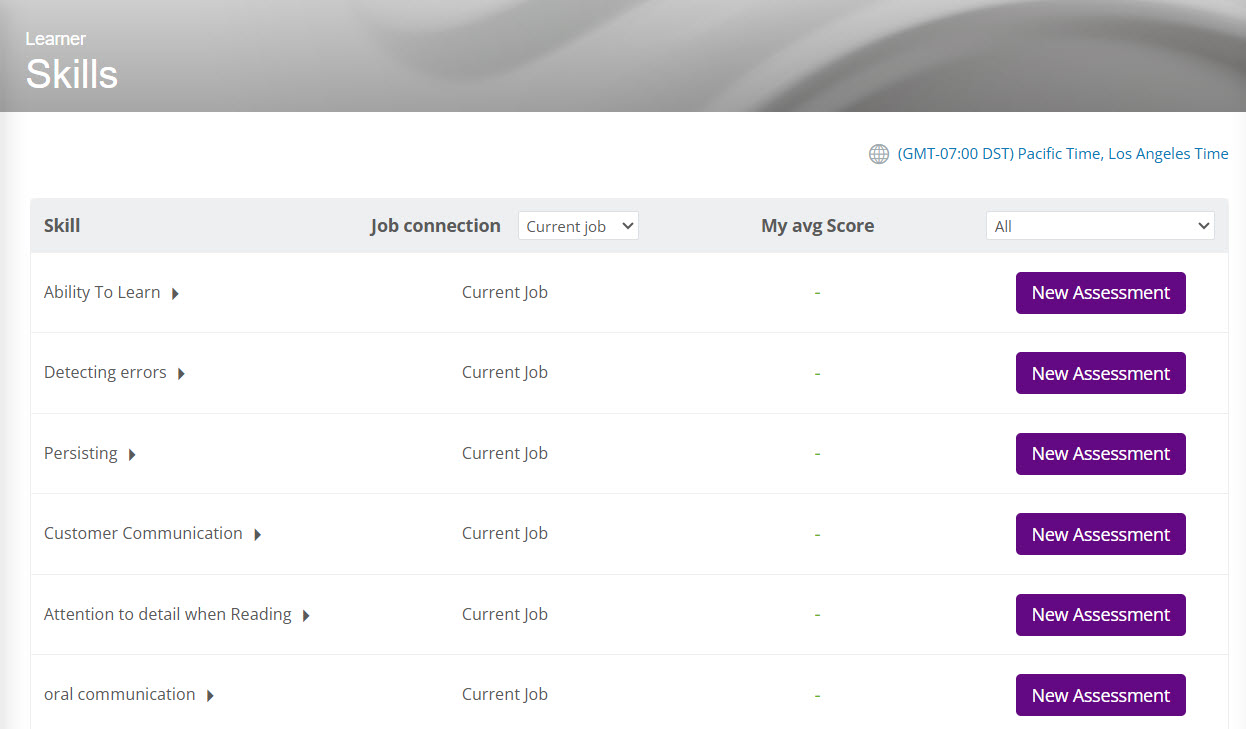Open the All score filter dropdown
Screen dimensions: 1246x729
1100,226
